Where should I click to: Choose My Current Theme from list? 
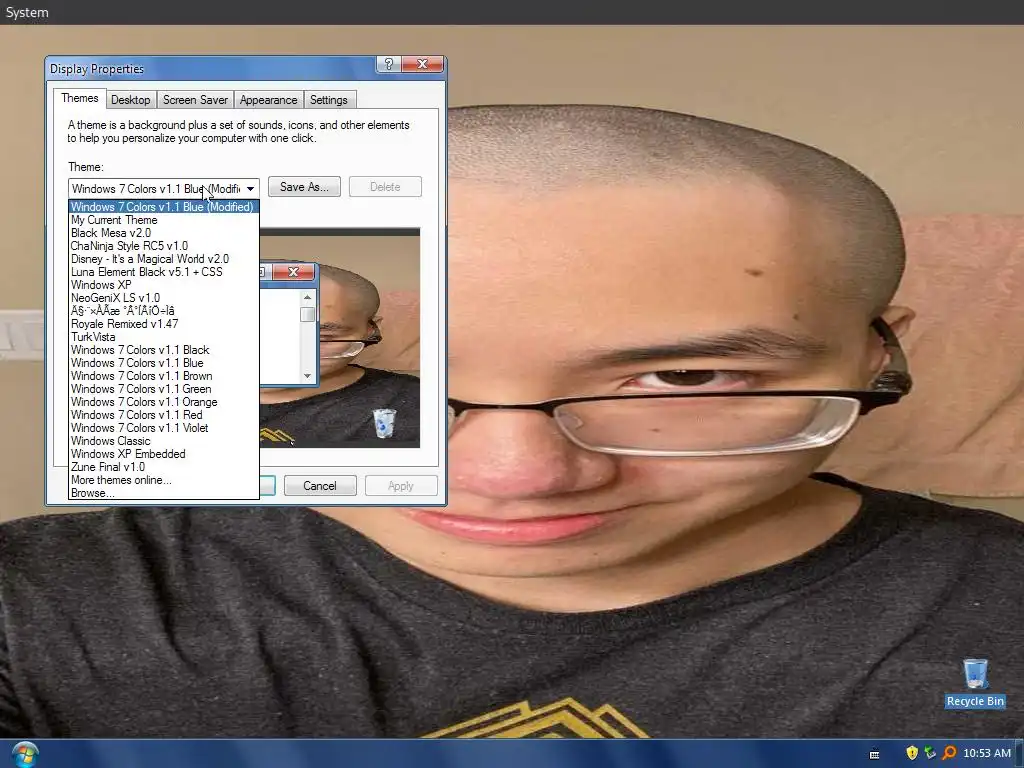pos(163,220)
